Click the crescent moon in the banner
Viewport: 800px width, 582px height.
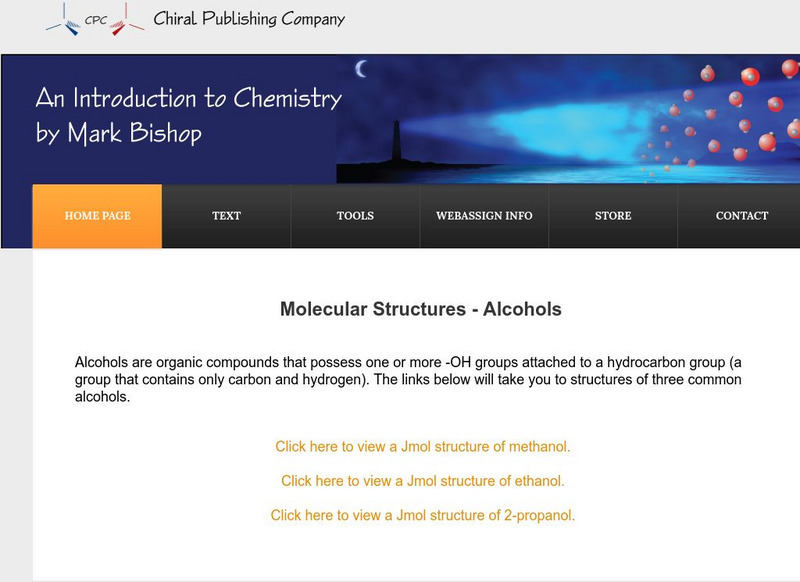[x=362, y=68]
